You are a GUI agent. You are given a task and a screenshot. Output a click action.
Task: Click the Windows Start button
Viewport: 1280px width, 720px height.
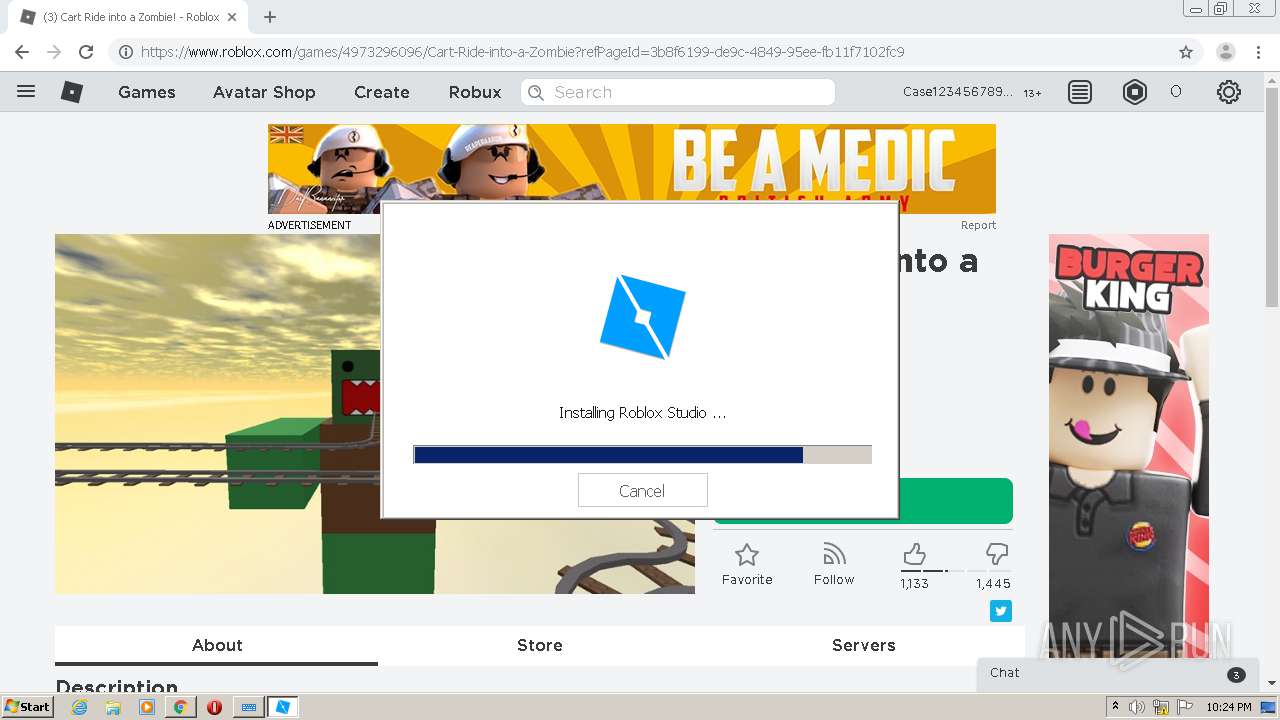[x=27, y=707]
